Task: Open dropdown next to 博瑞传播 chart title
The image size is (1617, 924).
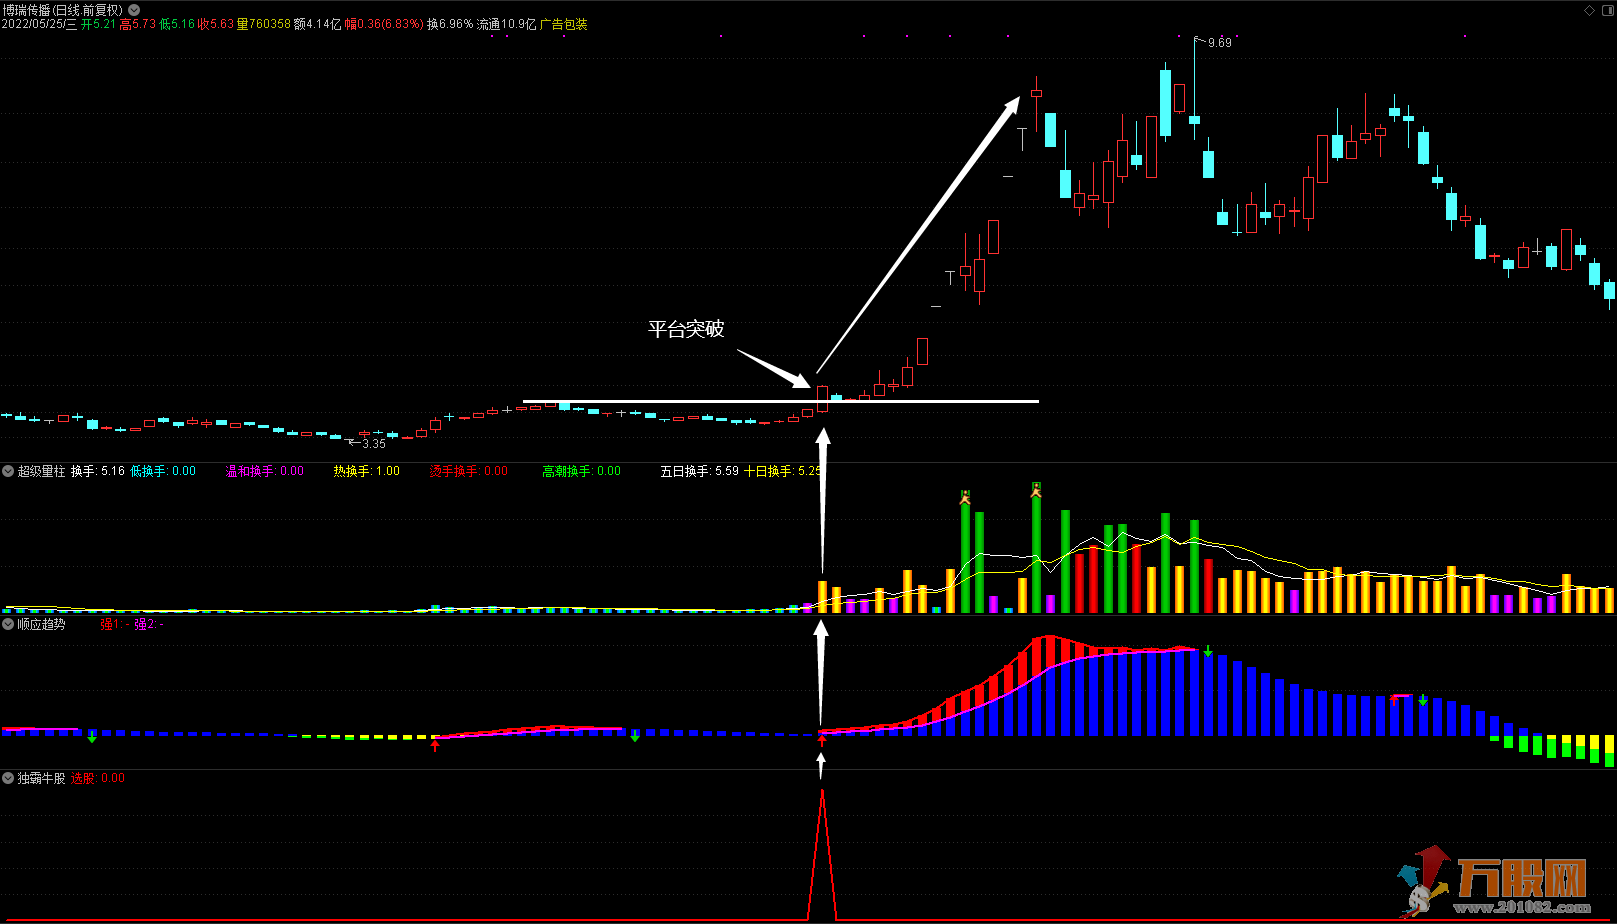Action: (x=134, y=10)
